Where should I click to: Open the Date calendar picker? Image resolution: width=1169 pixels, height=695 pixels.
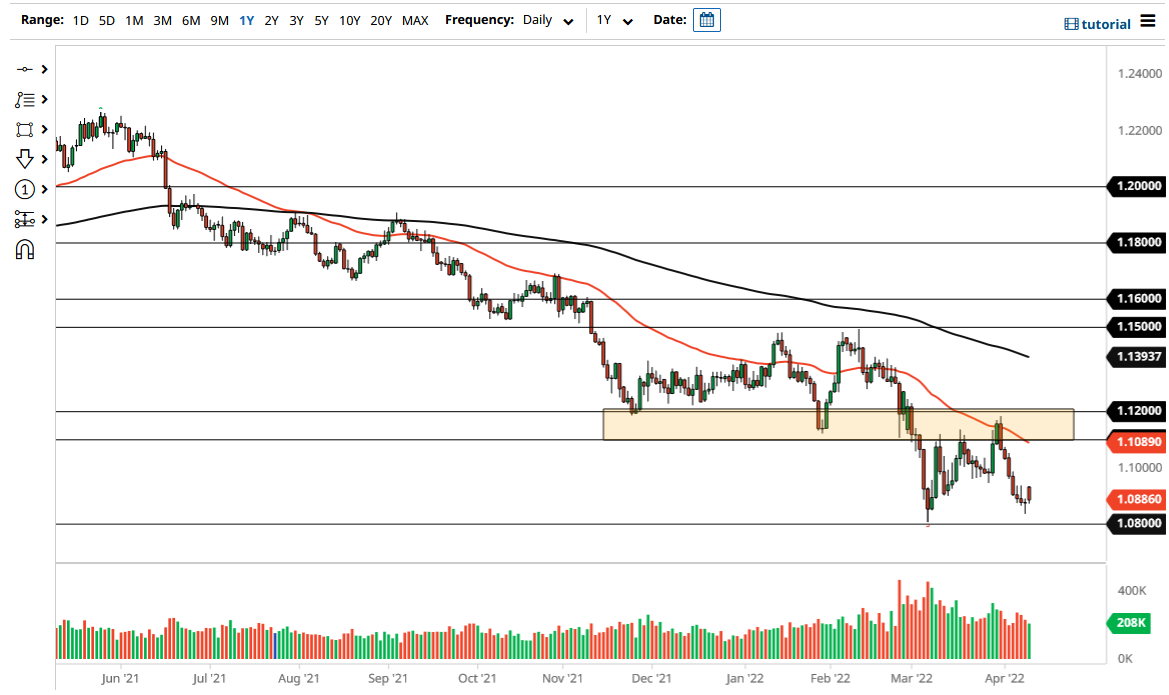click(706, 19)
